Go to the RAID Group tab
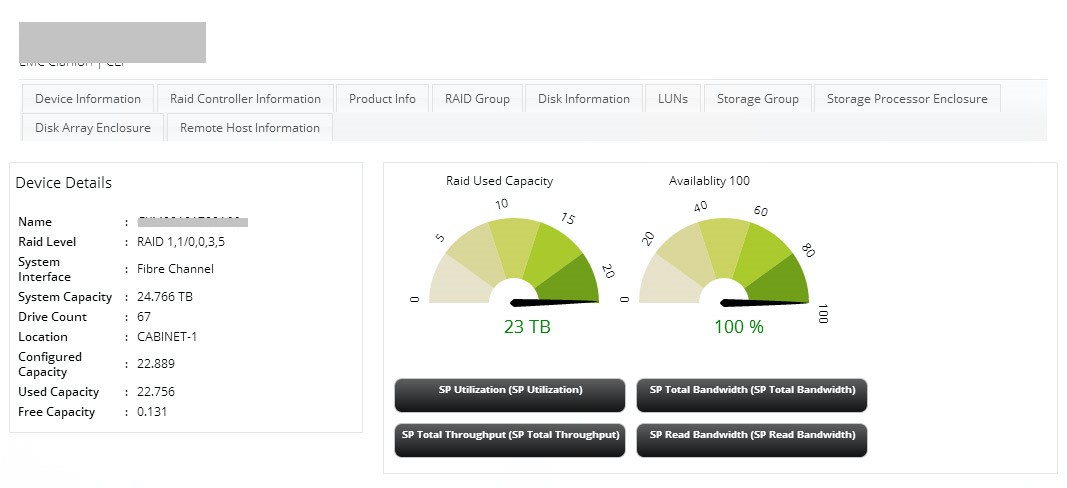This screenshot has width=1067, height=488. coord(477,99)
